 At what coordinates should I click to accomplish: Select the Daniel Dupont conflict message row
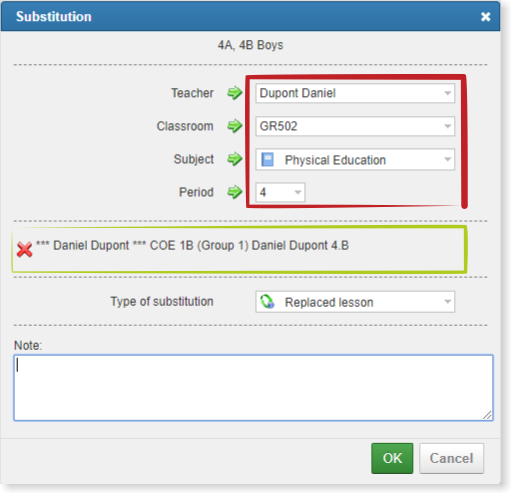(239, 250)
